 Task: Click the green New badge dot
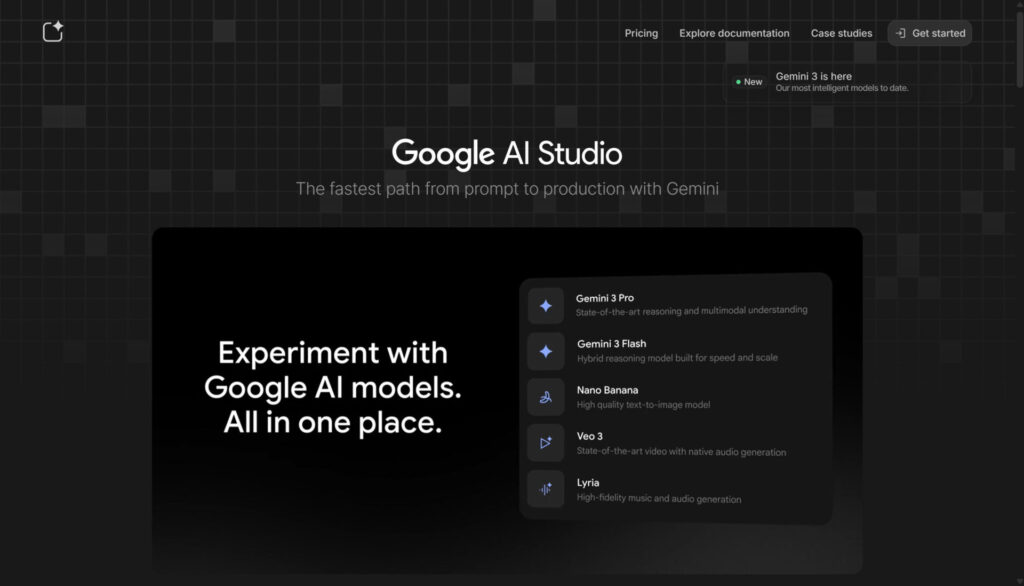[739, 82]
